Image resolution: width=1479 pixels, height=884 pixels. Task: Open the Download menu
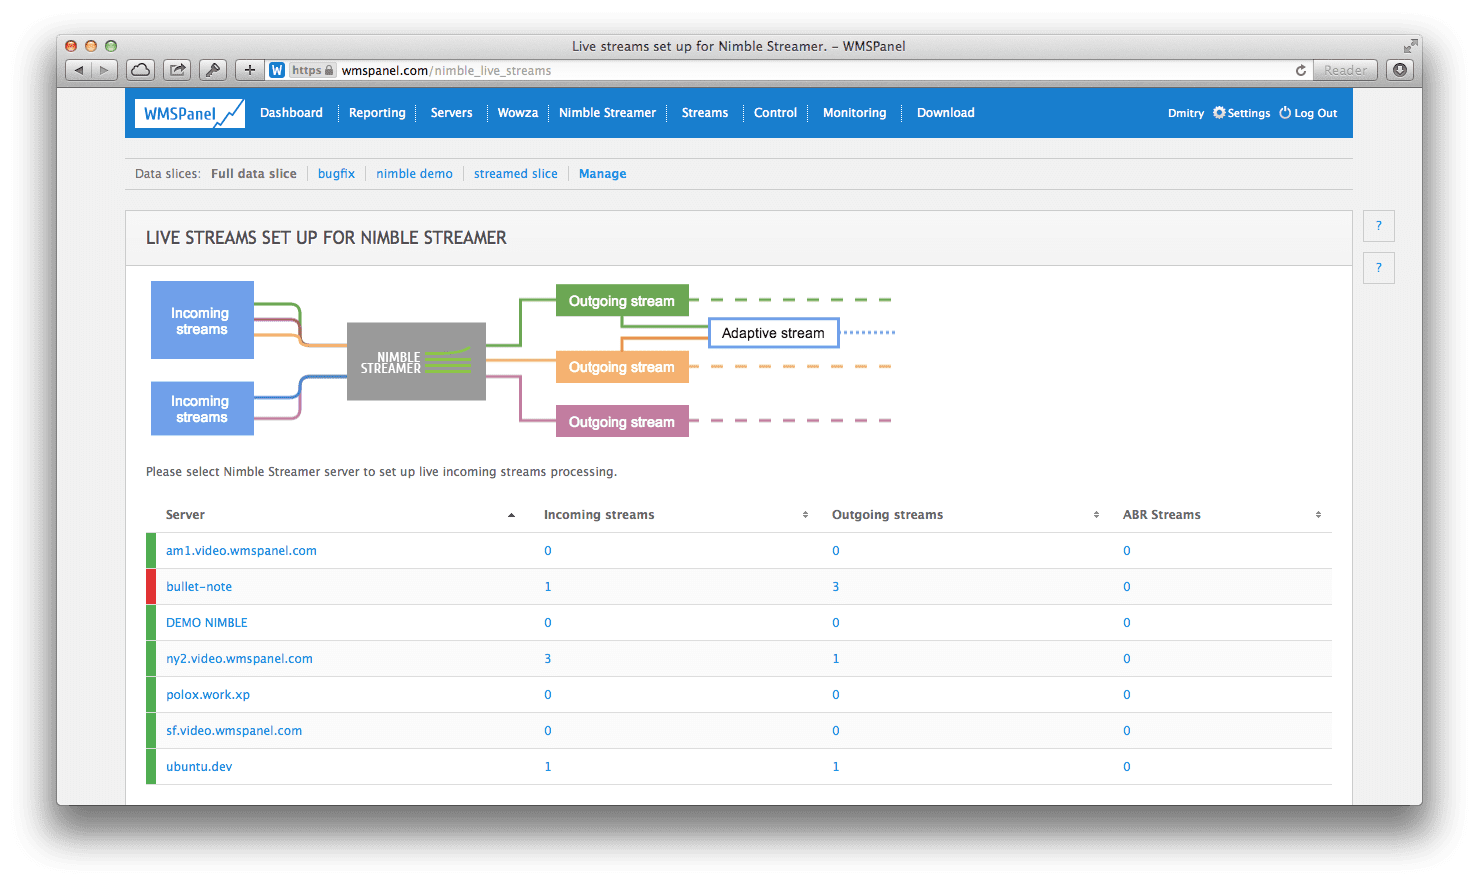(x=945, y=113)
